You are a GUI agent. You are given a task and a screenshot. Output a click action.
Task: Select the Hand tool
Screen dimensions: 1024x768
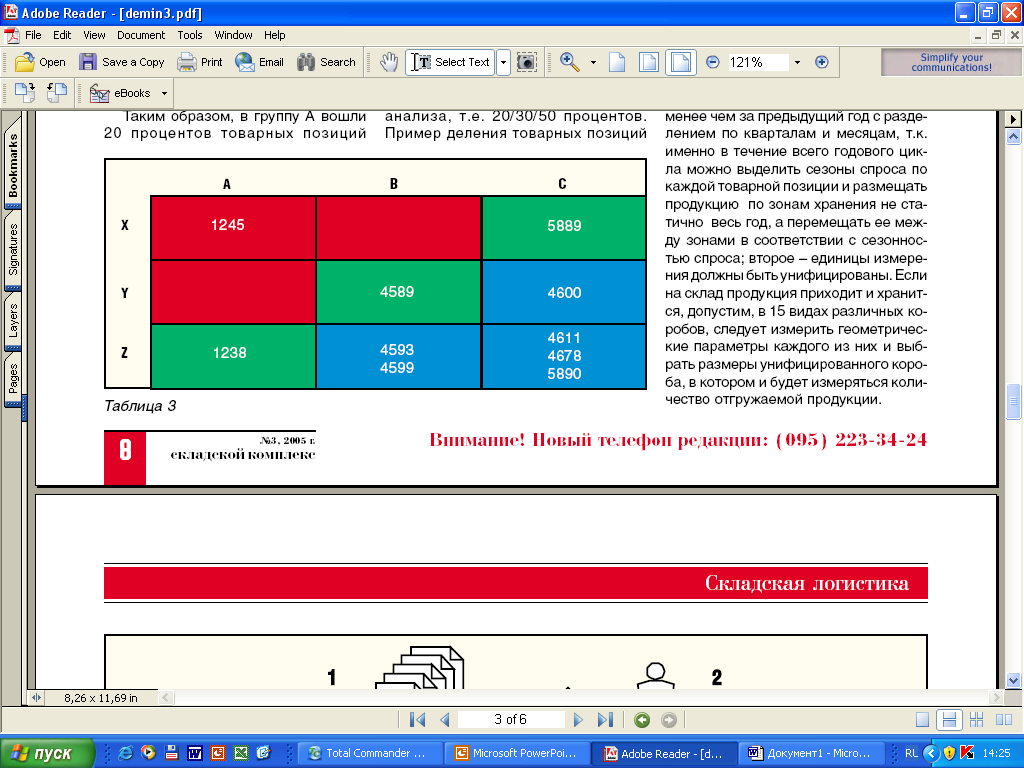point(389,62)
